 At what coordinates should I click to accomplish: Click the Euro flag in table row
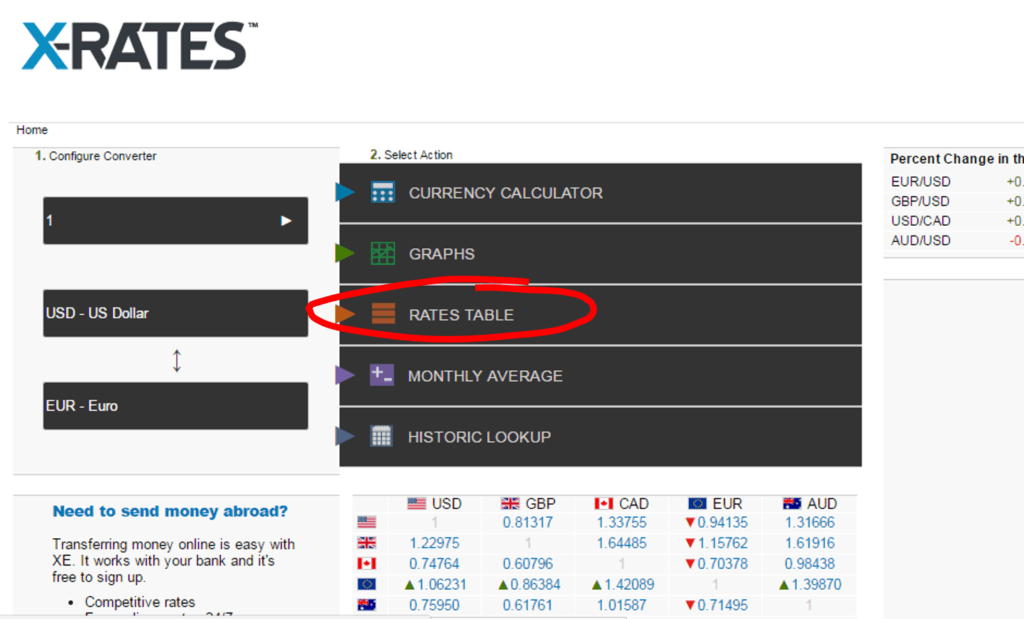click(x=366, y=584)
